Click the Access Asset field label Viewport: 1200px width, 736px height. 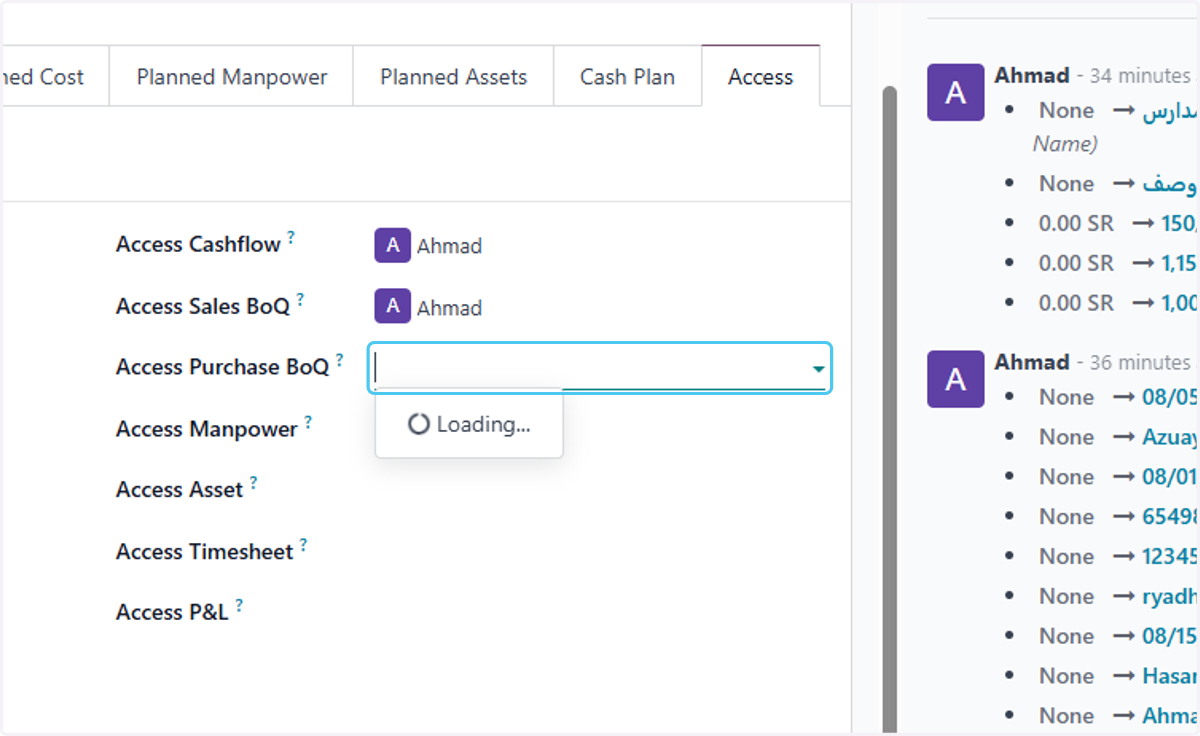point(180,490)
